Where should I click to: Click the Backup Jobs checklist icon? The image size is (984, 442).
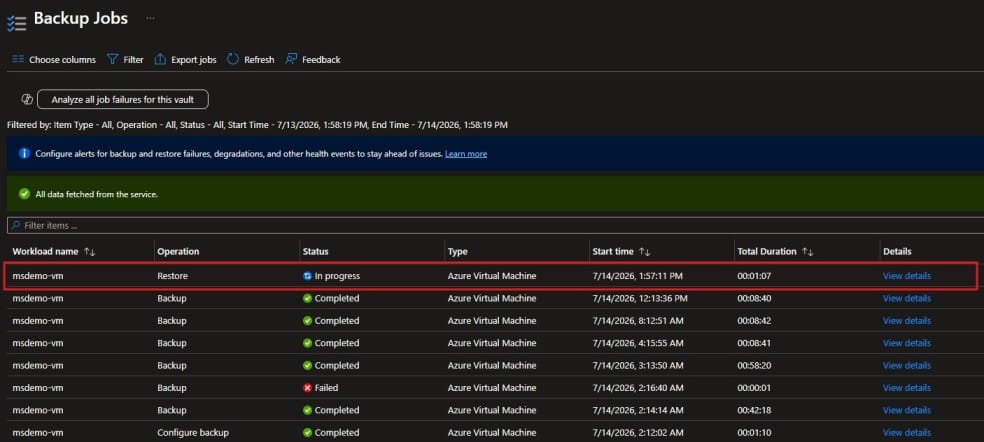point(16,22)
